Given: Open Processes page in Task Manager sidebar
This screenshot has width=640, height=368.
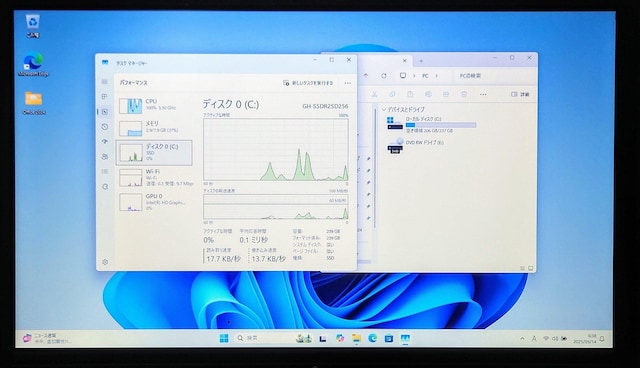Looking at the screenshot, I should coord(104,97).
